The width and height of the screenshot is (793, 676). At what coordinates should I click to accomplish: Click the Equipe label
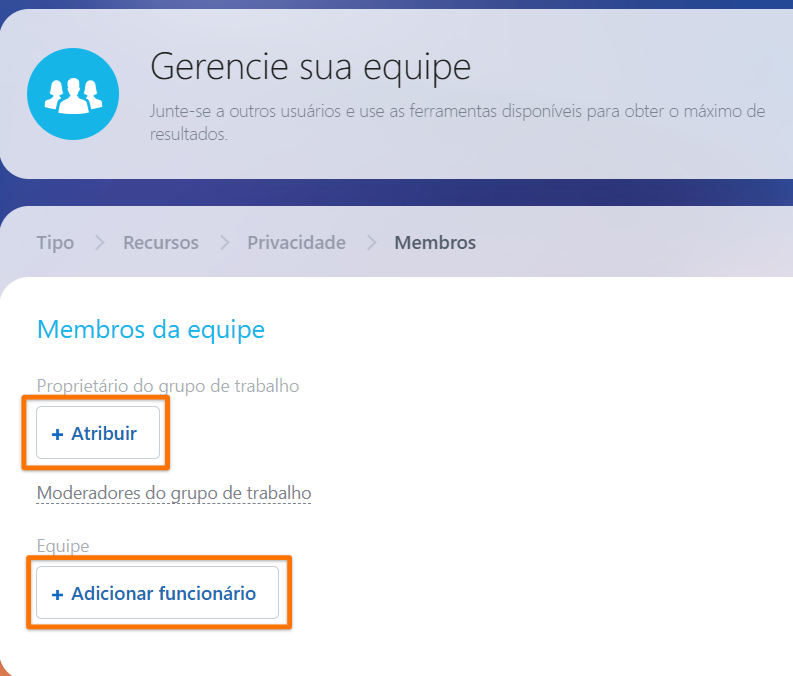[x=63, y=547]
